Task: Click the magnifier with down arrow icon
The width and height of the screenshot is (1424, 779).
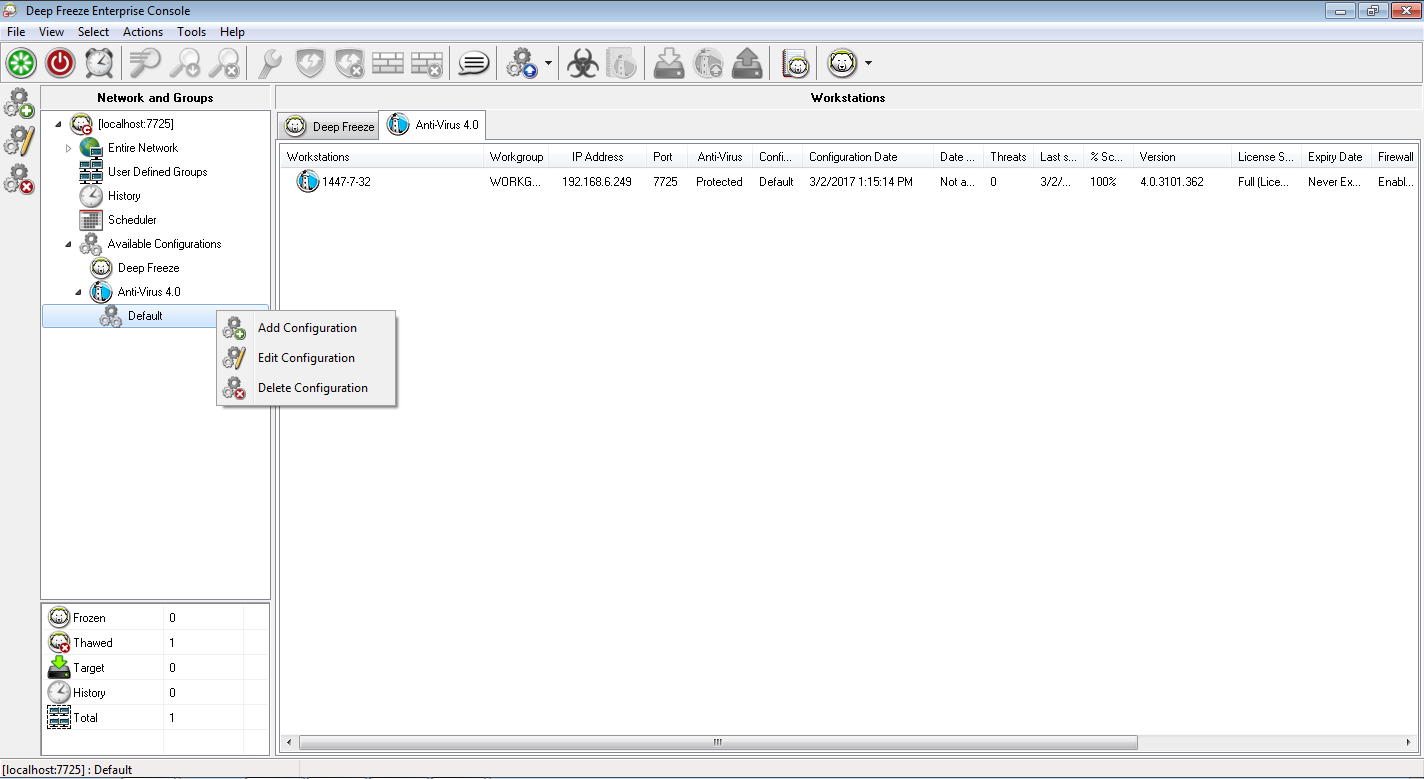Action: [185, 63]
